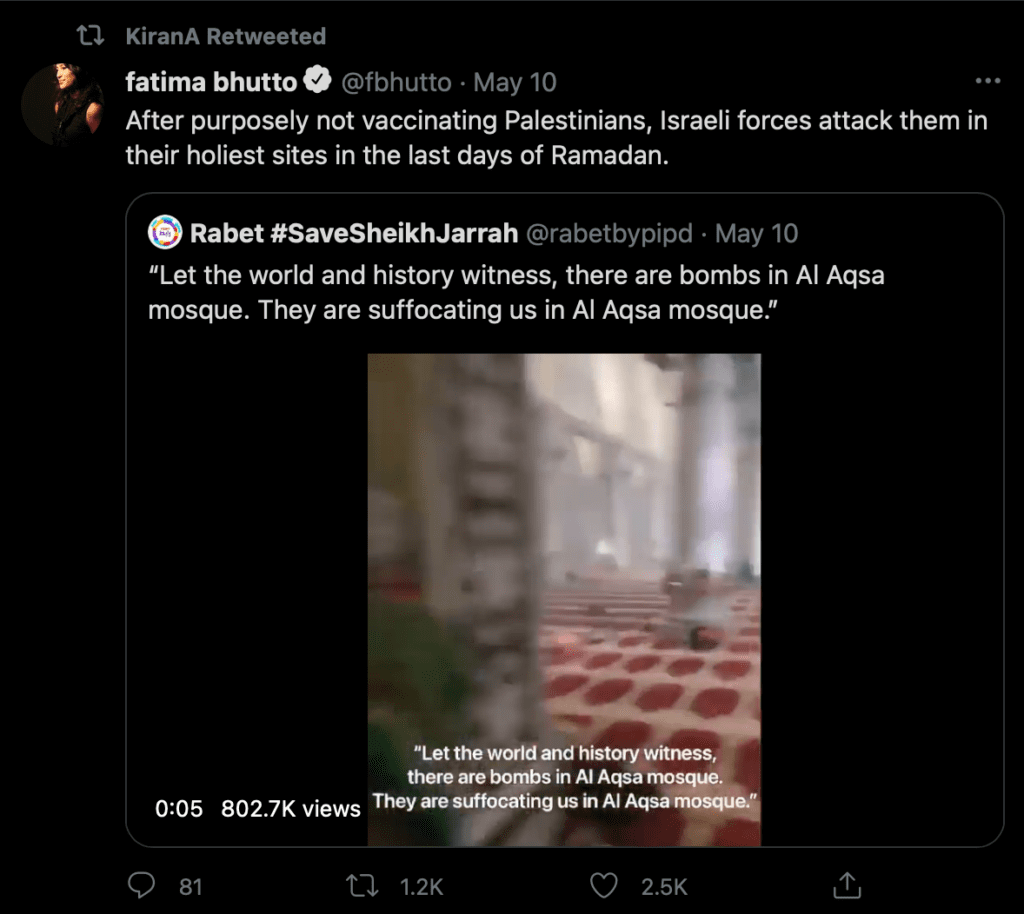Open the three-dot more options menu

[x=987, y=81]
